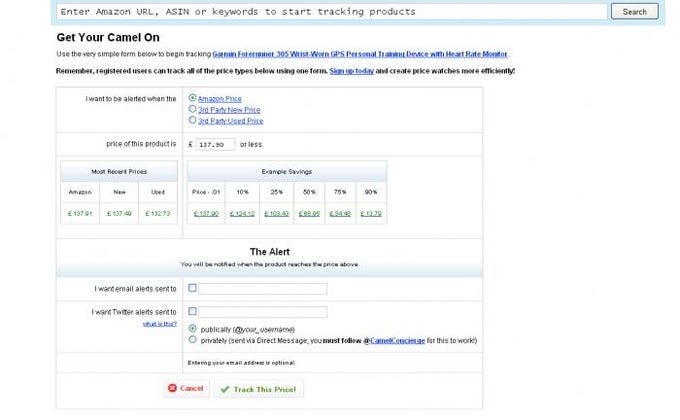This screenshot has width=680, height=420.
Task: Open the "what is this?" link
Action: (x=160, y=323)
